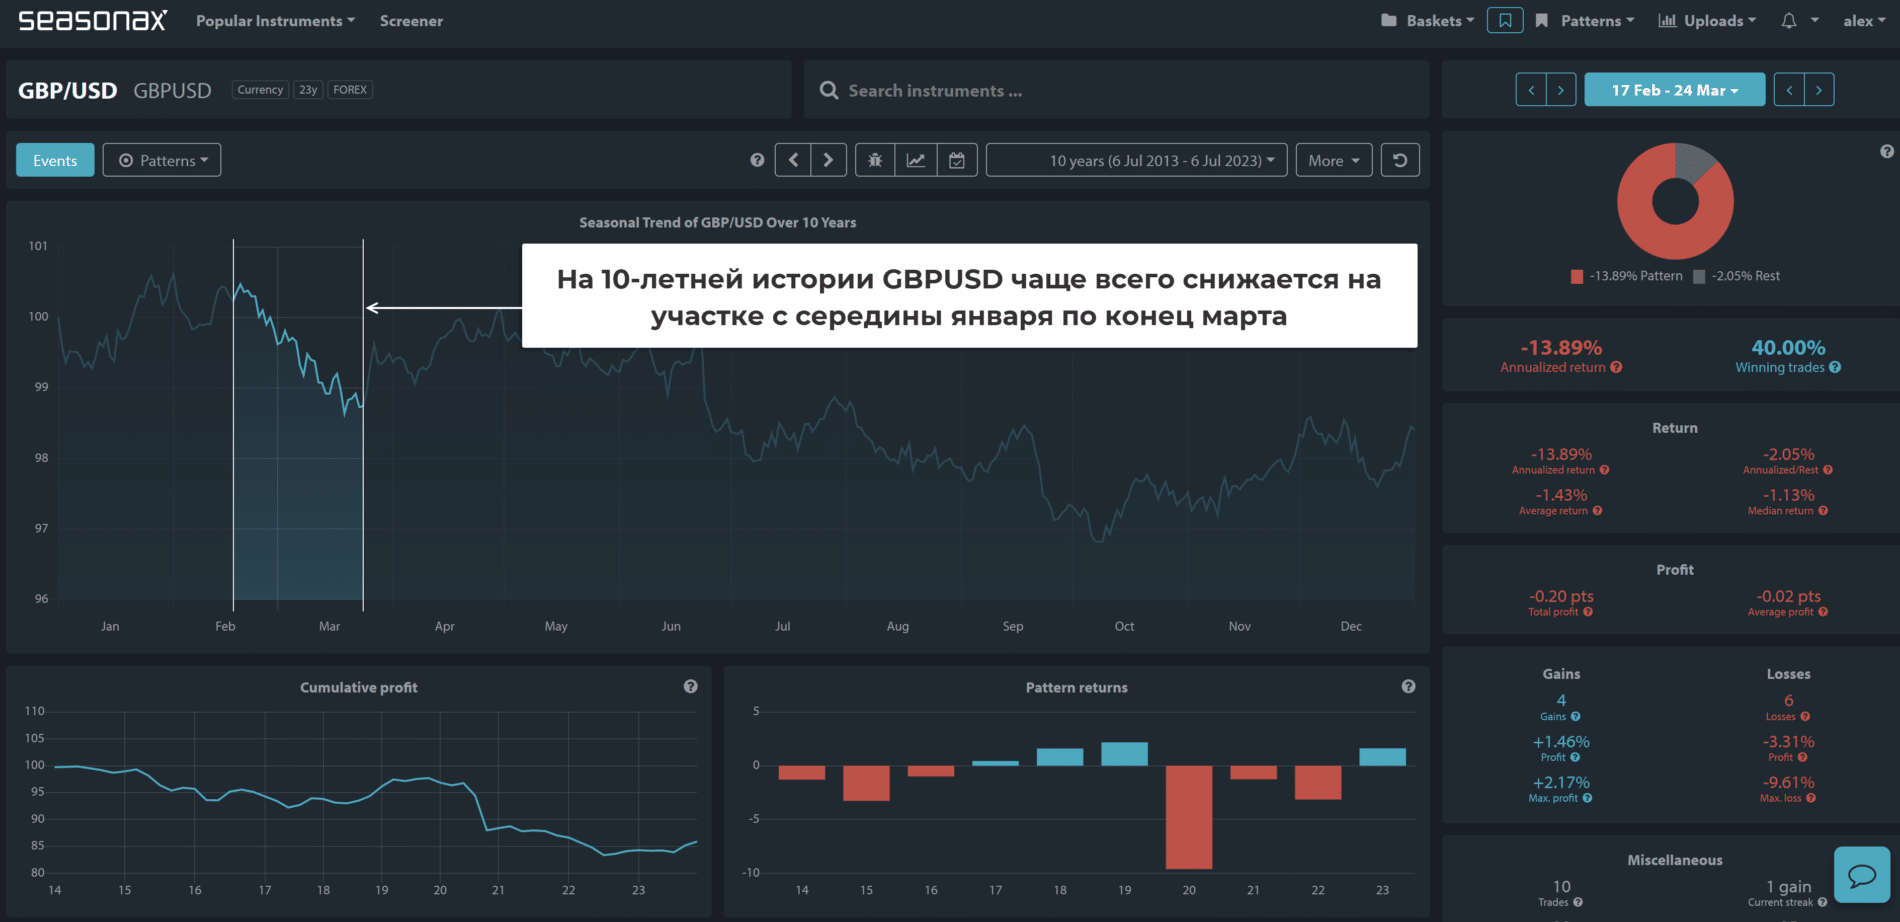1900x922 pixels.
Task: Open the Patterns button below GBP/USD
Action: pos(162,160)
